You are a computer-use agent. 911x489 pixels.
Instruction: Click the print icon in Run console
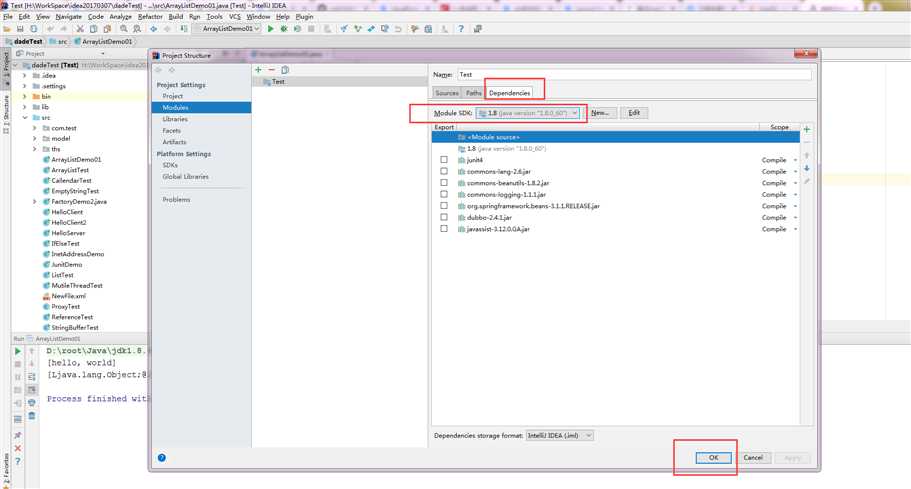32,402
